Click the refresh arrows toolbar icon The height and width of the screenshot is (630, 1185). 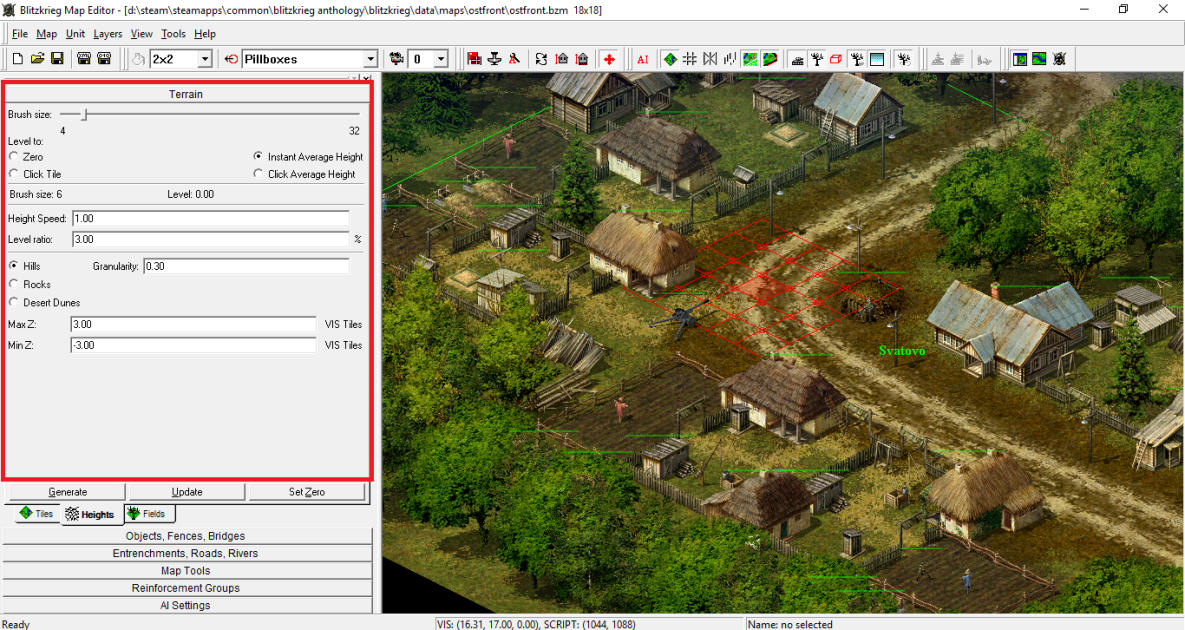click(541, 59)
